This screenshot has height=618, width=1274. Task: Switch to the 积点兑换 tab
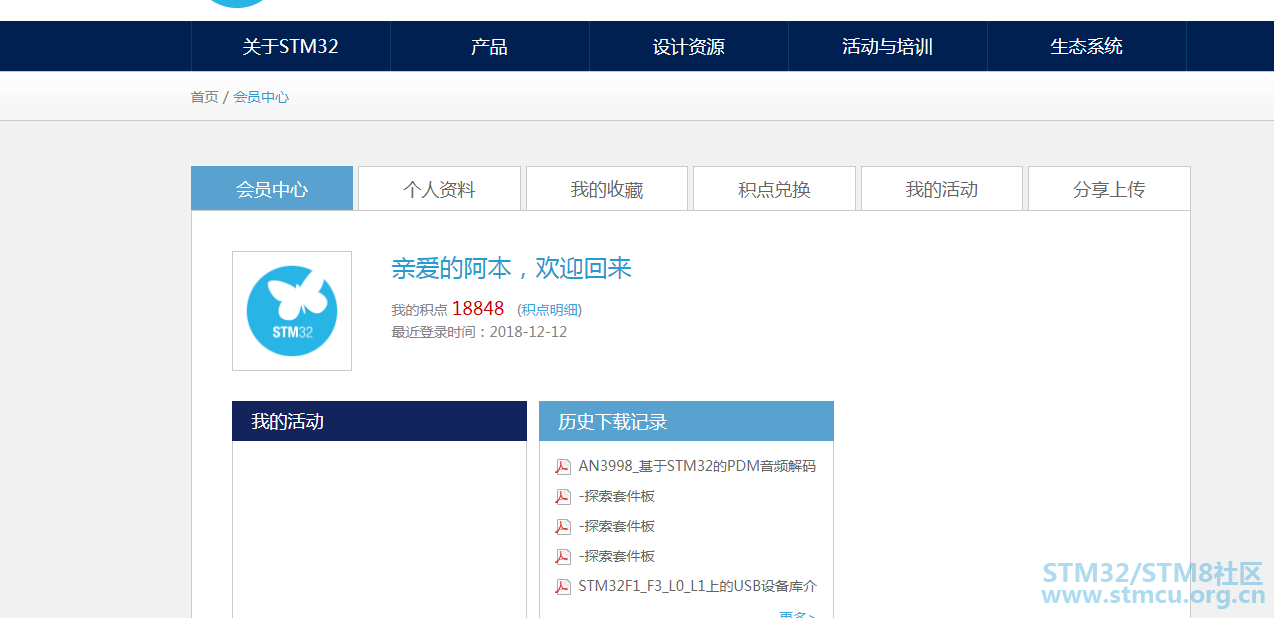point(774,188)
